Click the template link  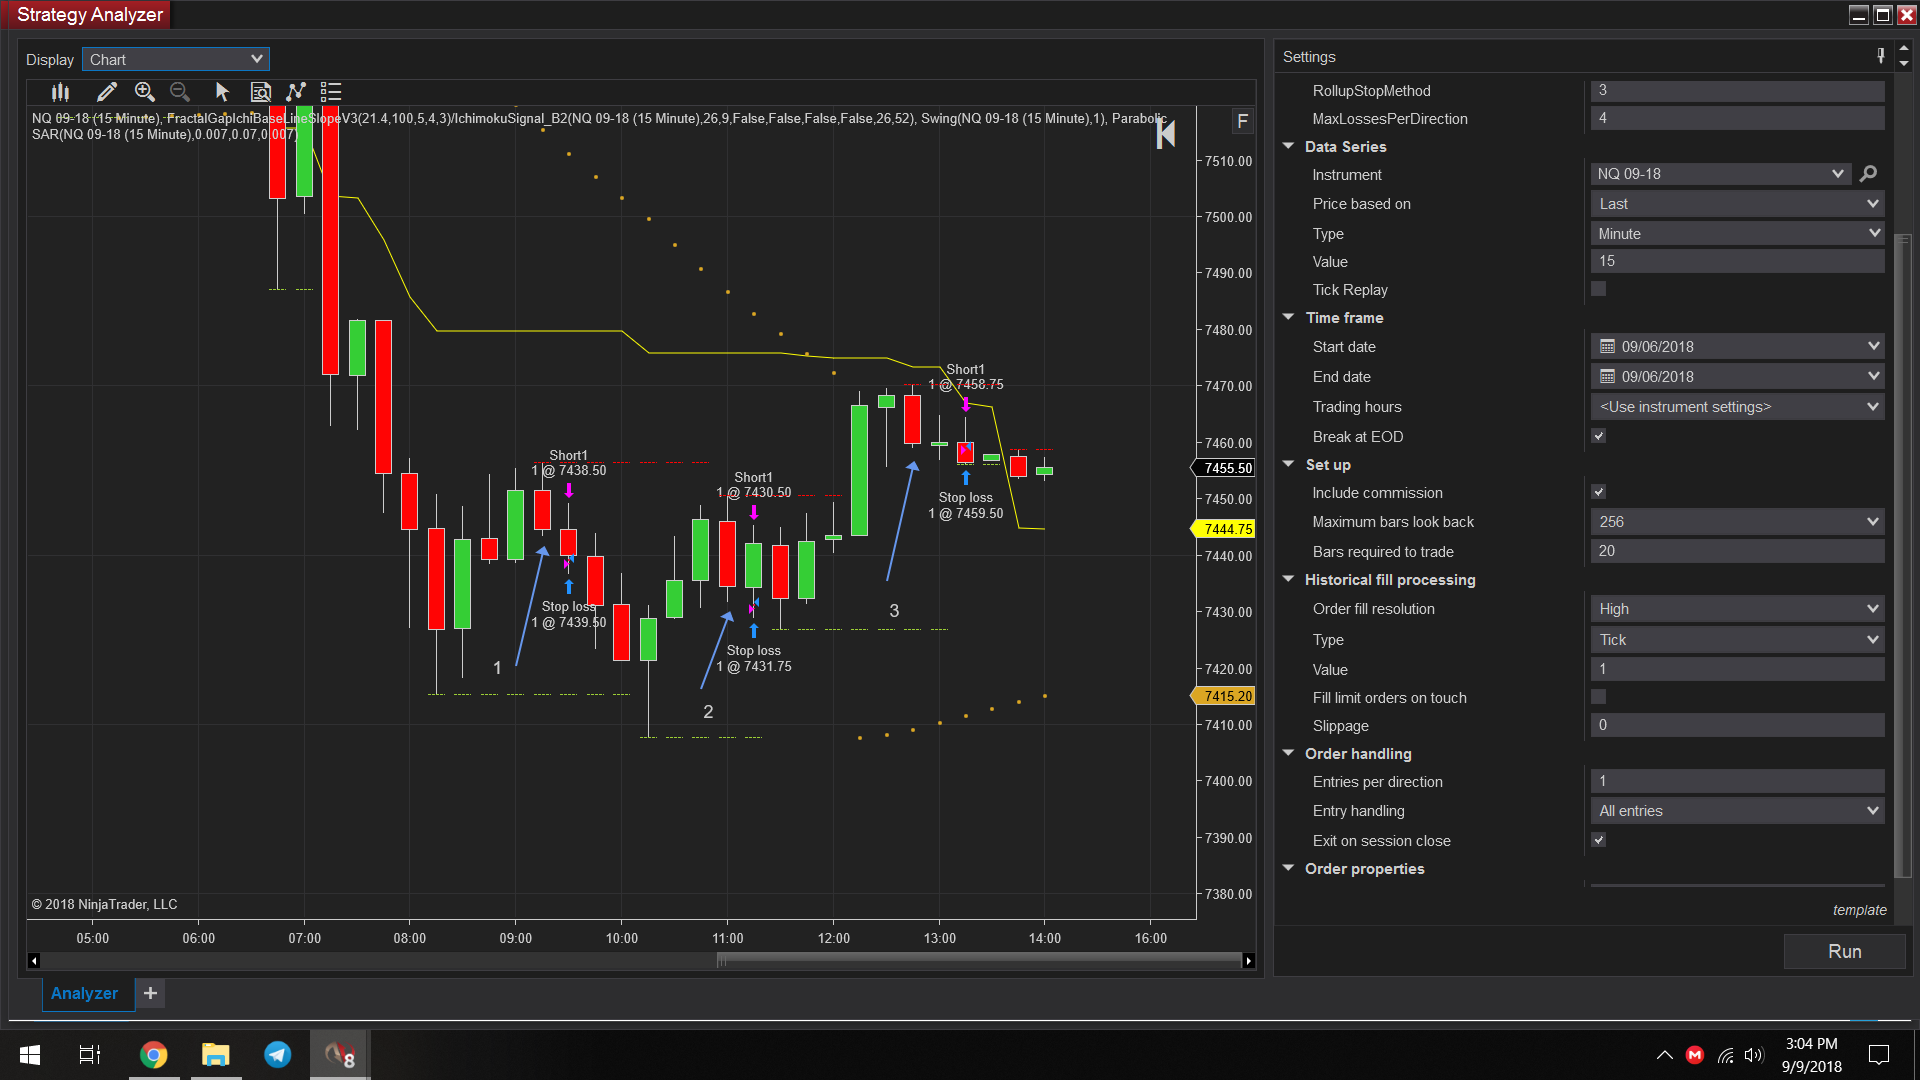tap(1859, 910)
